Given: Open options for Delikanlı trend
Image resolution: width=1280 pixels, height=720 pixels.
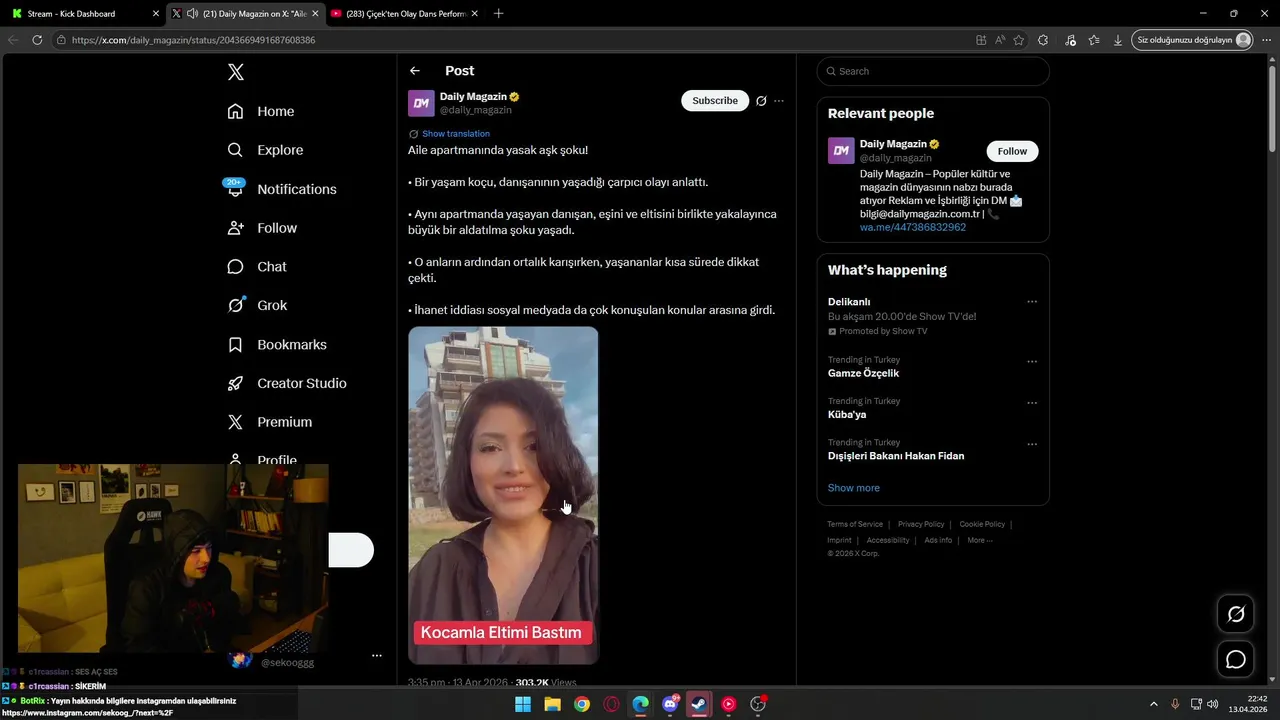Looking at the screenshot, I should click(x=1032, y=302).
